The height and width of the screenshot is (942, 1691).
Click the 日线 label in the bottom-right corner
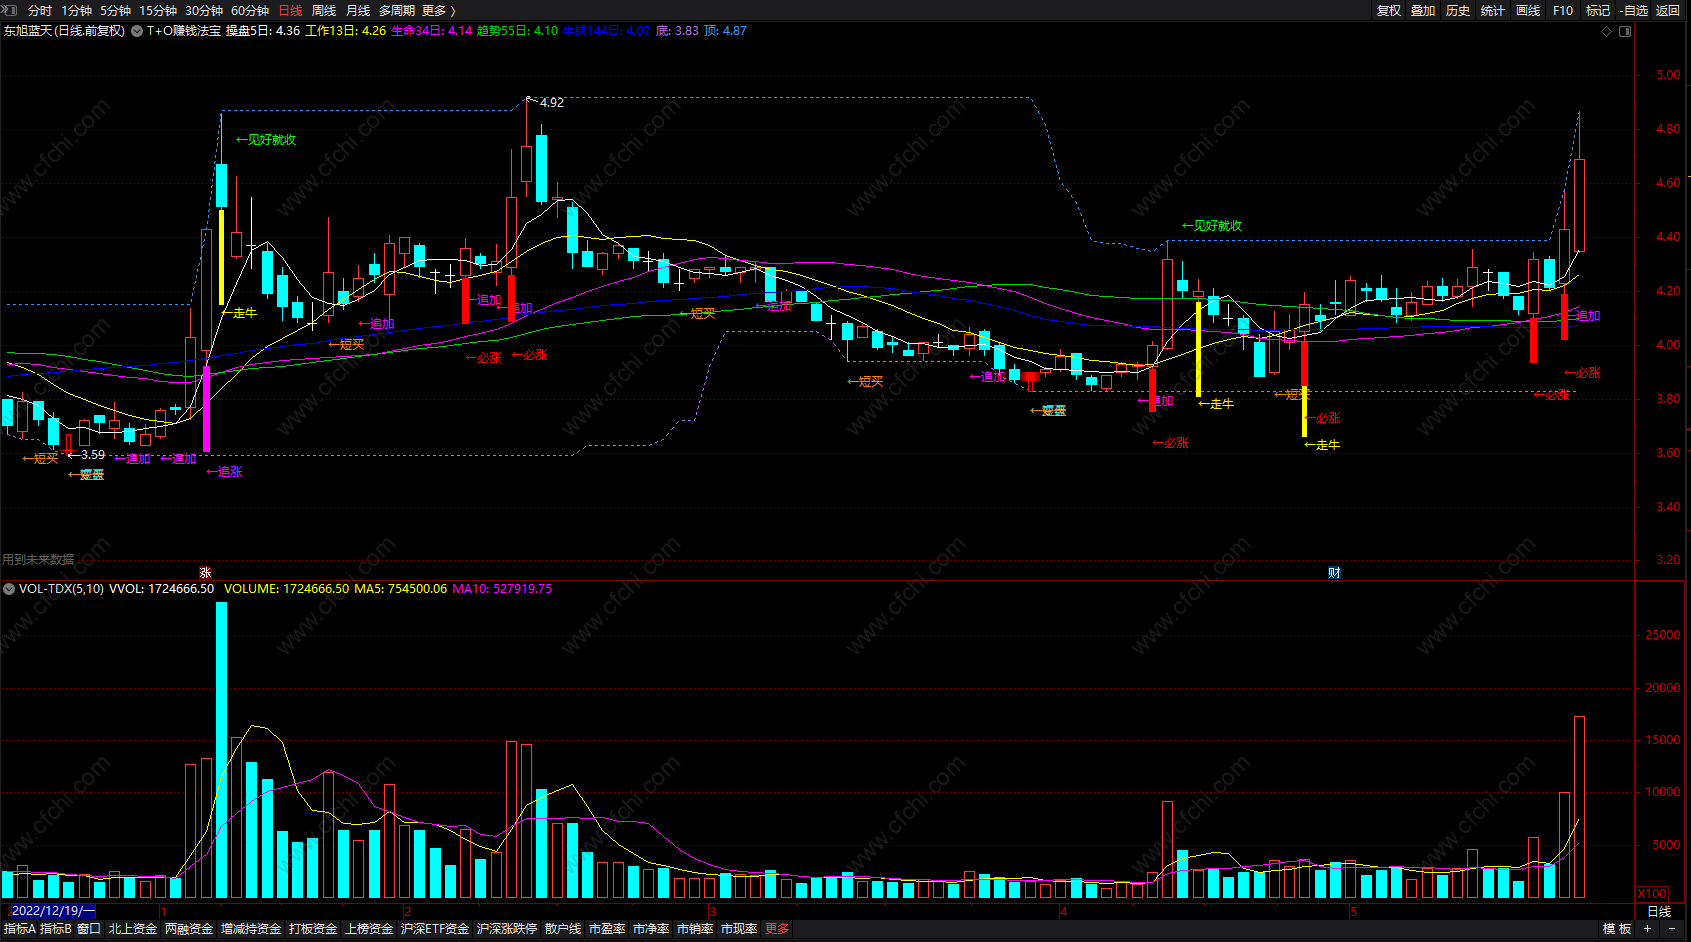1660,911
